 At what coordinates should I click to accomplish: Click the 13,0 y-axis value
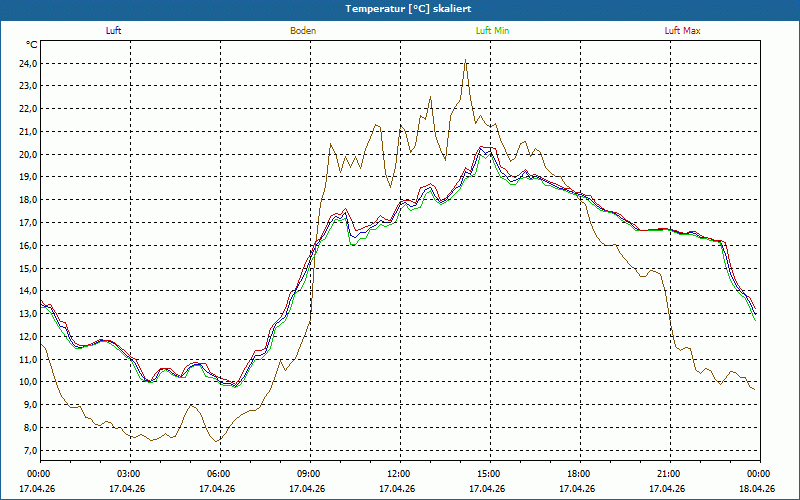click(x=28, y=314)
